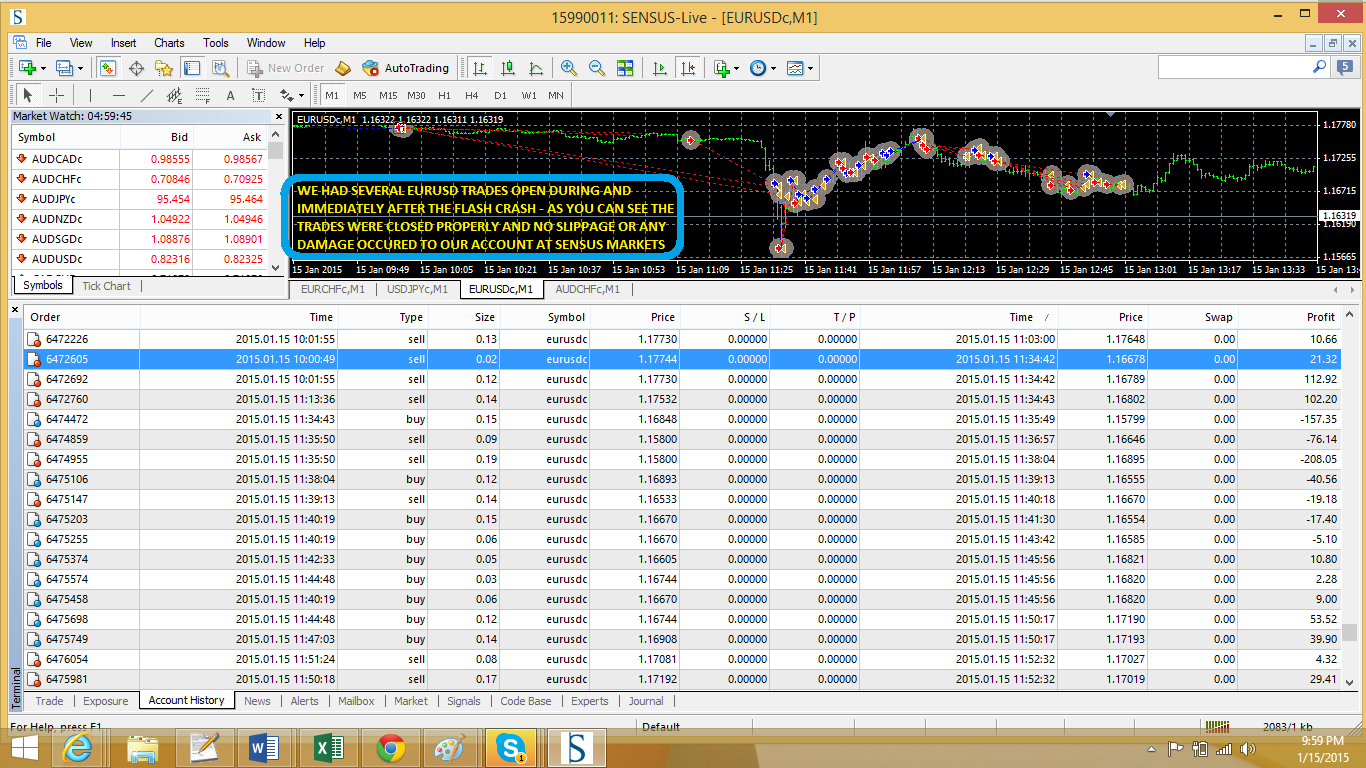Open the MetaEditor book icon
The width and height of the screenshot is (1366, 768).
pos(343,68)
